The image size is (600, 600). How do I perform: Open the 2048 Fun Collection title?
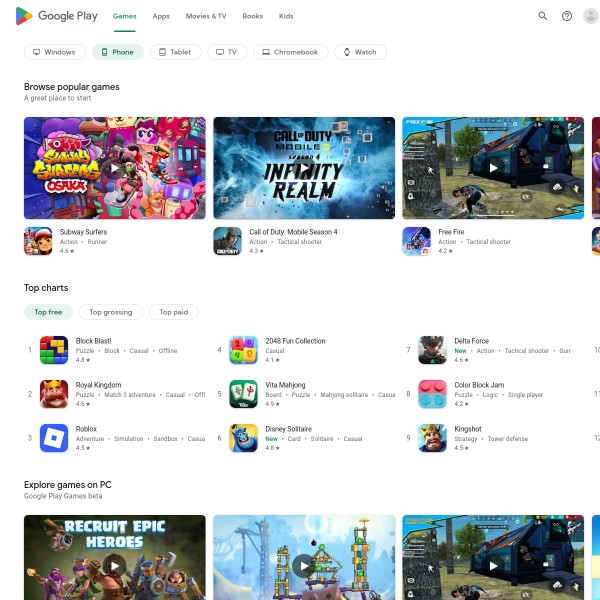tap(295, 341)
